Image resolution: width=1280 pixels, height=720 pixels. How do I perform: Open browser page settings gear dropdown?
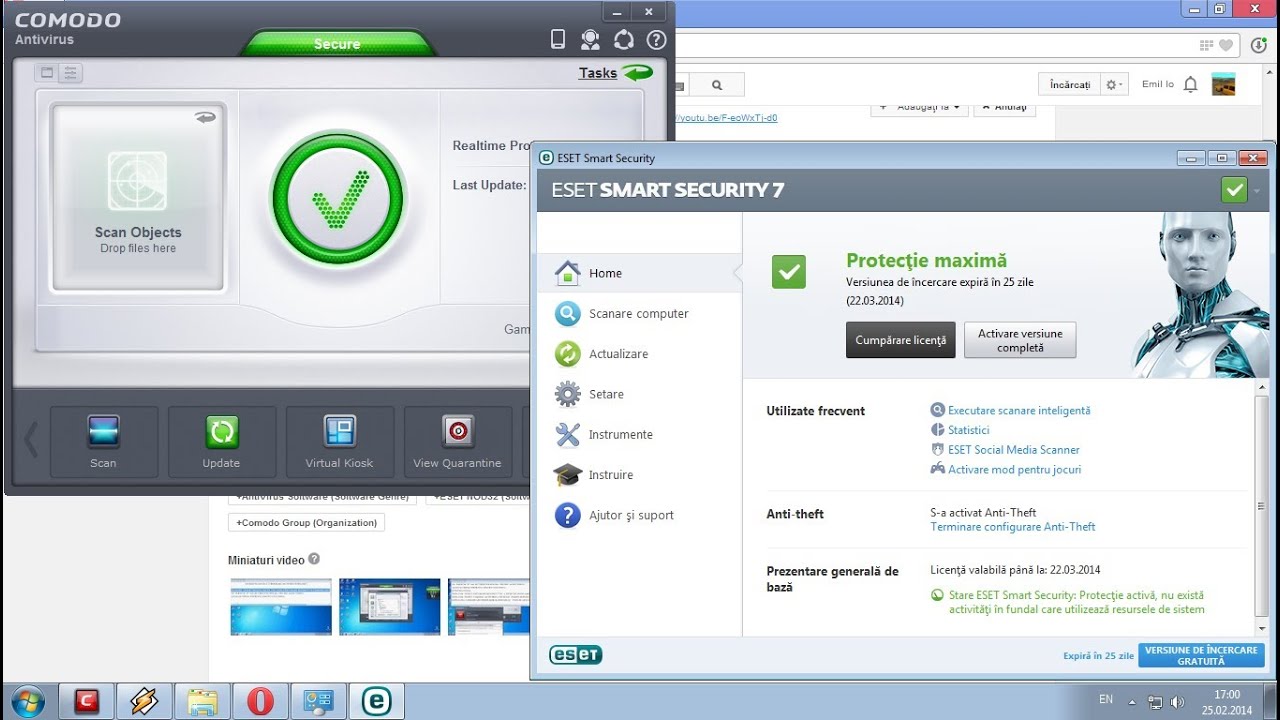tap(1115, 85)
